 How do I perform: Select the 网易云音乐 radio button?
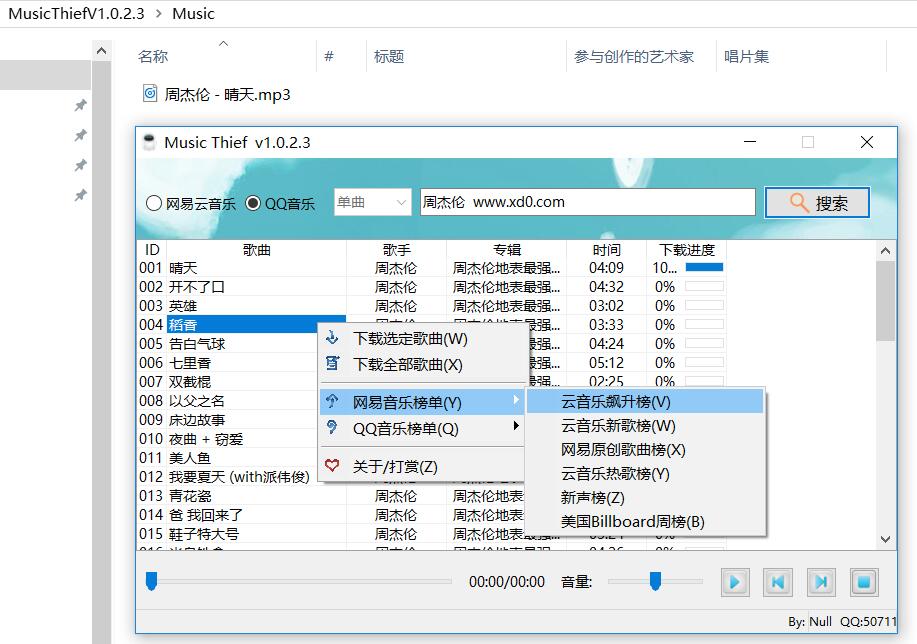(154, 203)
